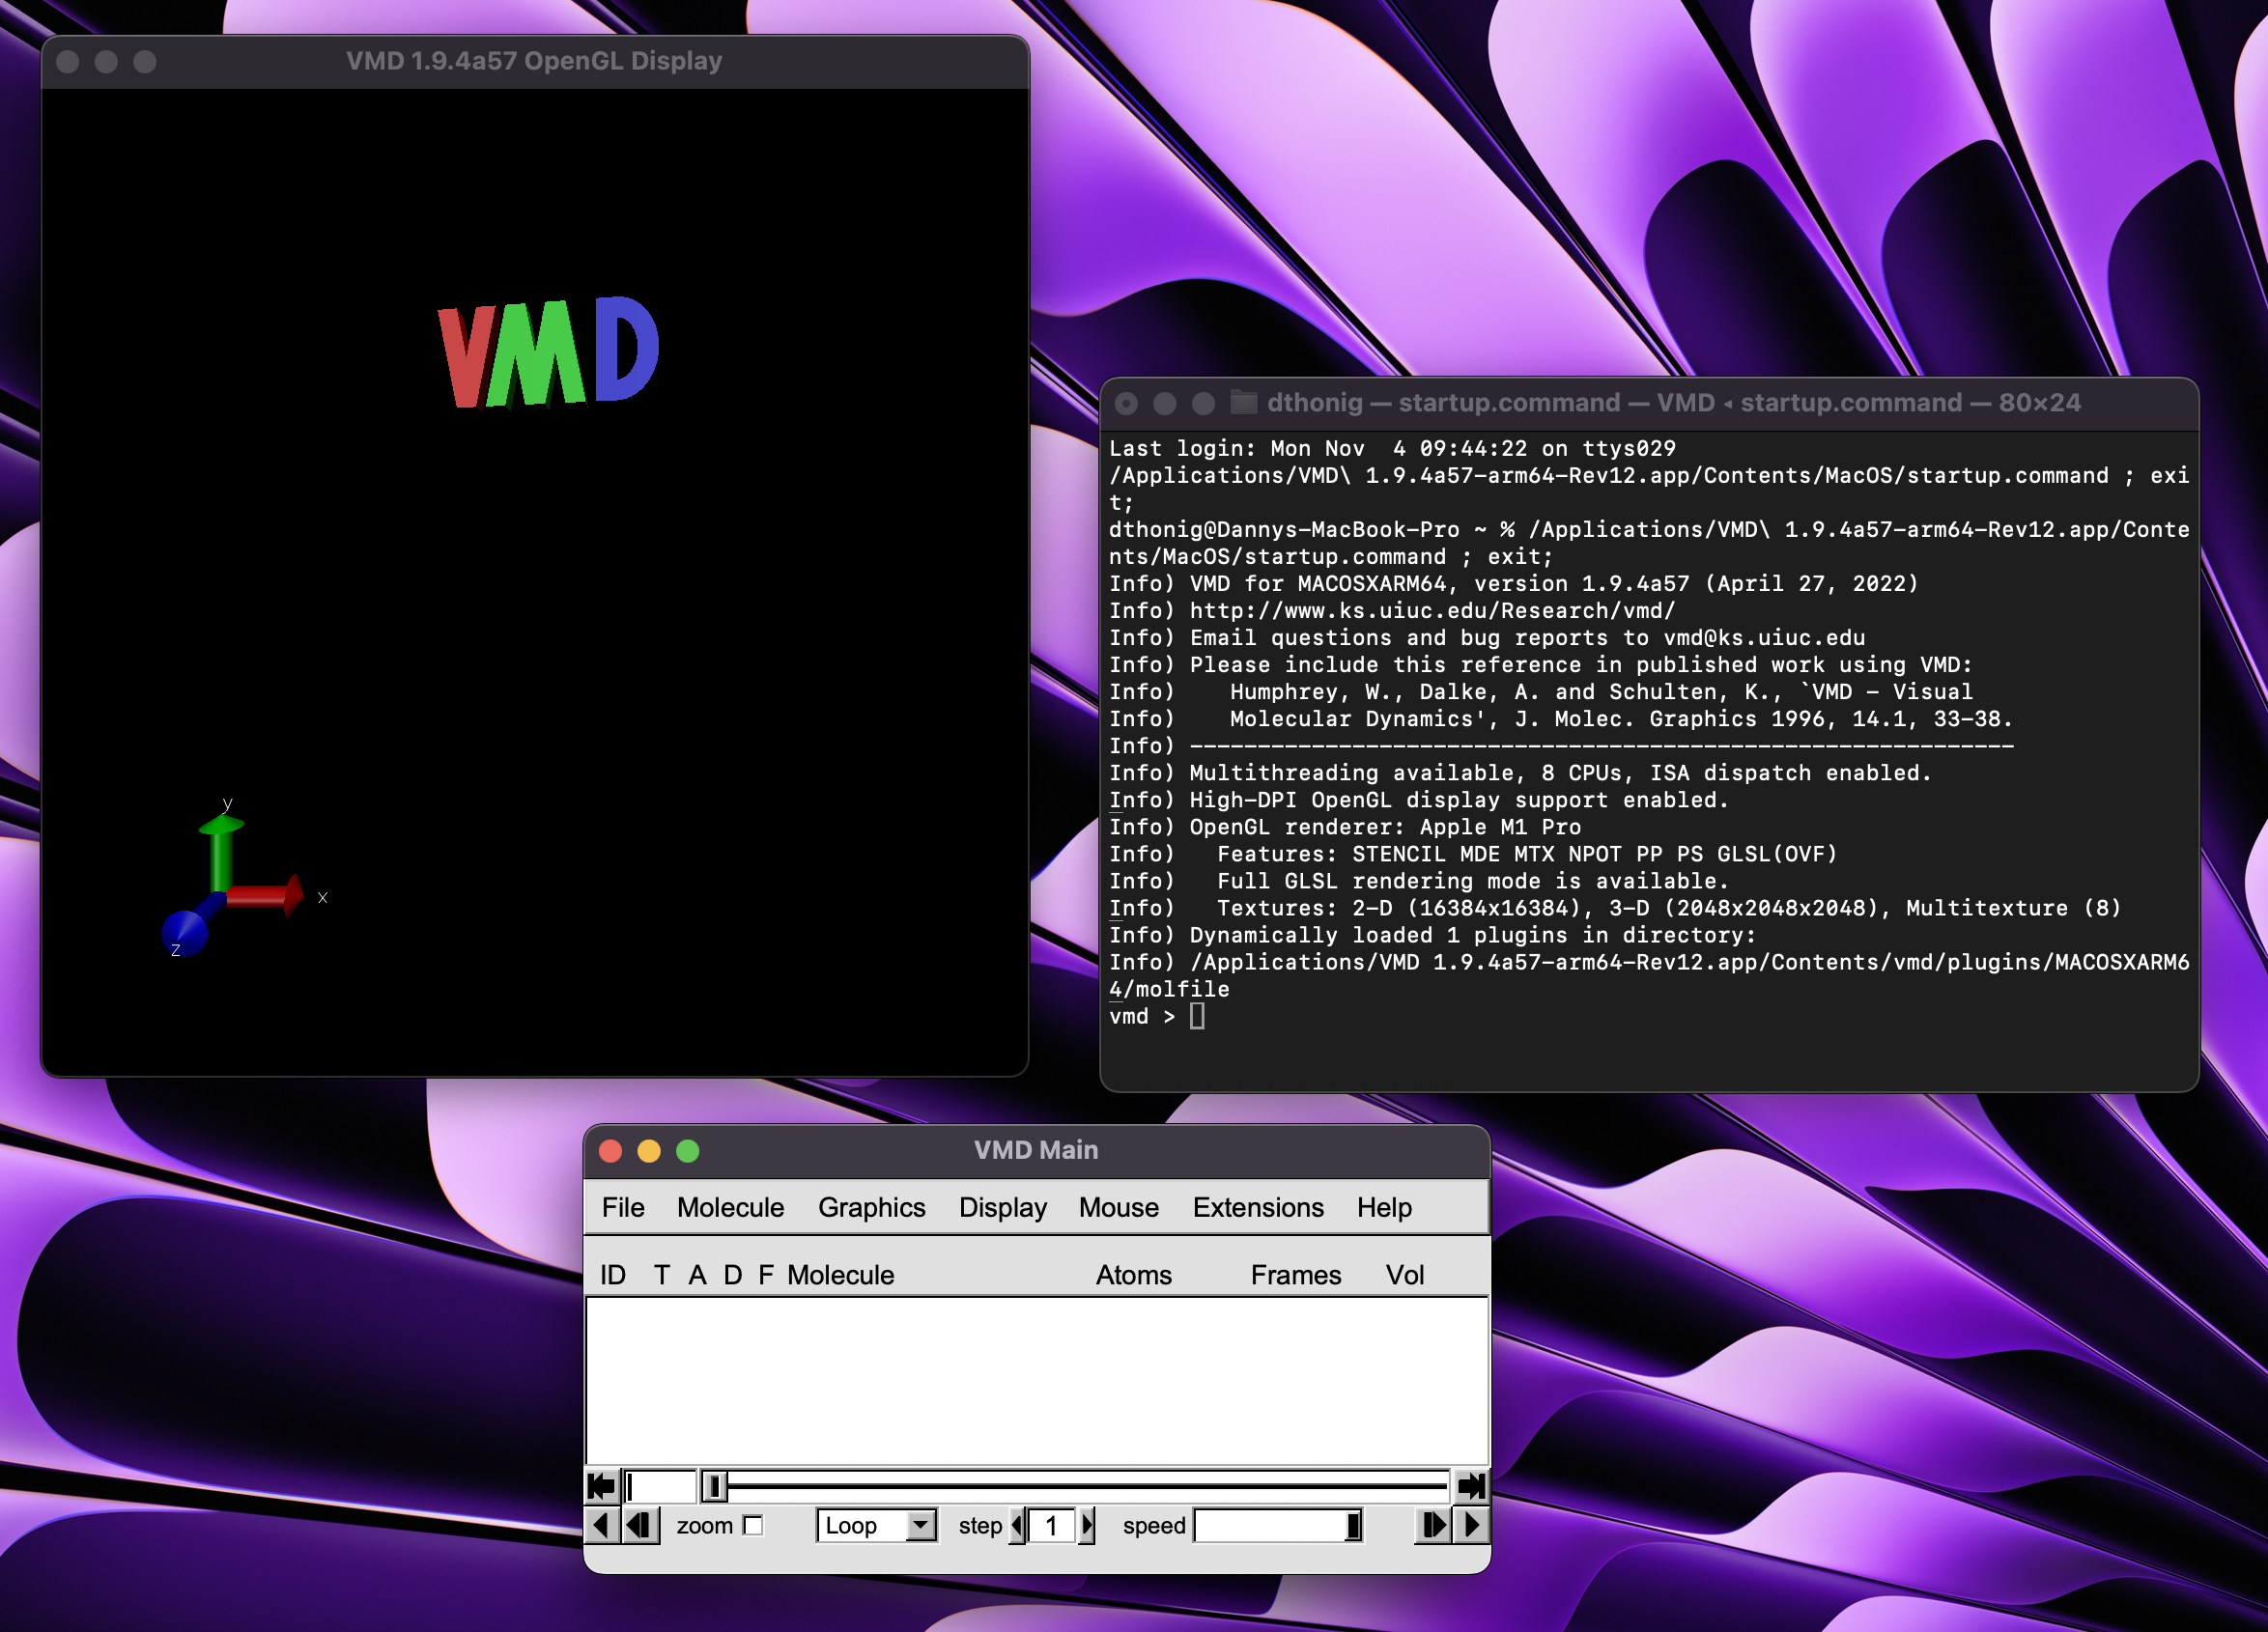Viewport: 2268px width, 1632px height.
Task: Click the green y axis arrow
Action: click(221, 852)
